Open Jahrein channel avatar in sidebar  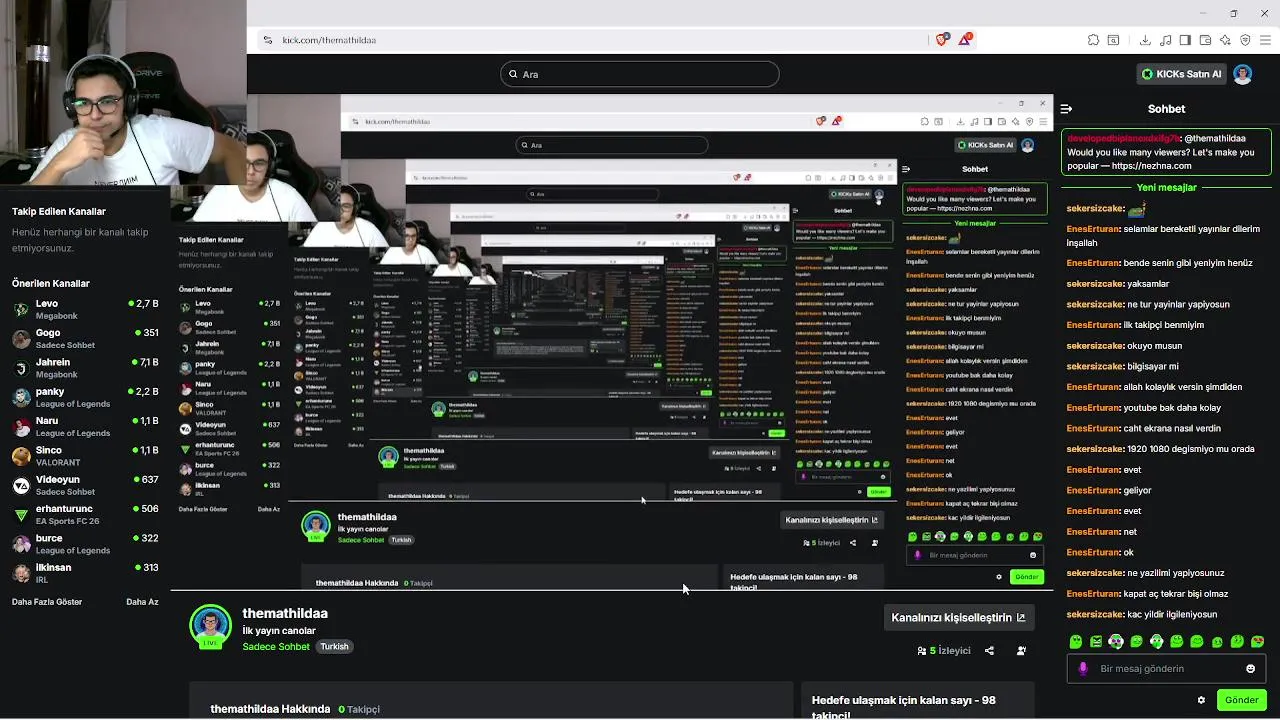(x=21, y=368)
